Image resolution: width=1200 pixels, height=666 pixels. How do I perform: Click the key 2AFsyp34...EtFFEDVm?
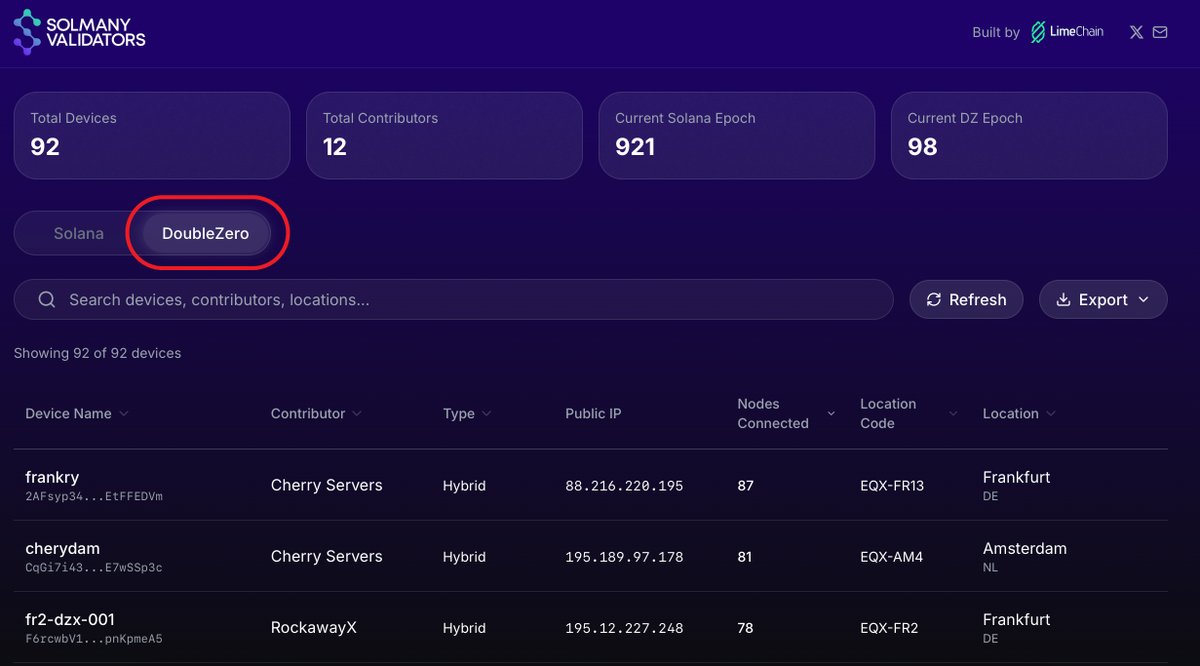(x=94, y=496)
